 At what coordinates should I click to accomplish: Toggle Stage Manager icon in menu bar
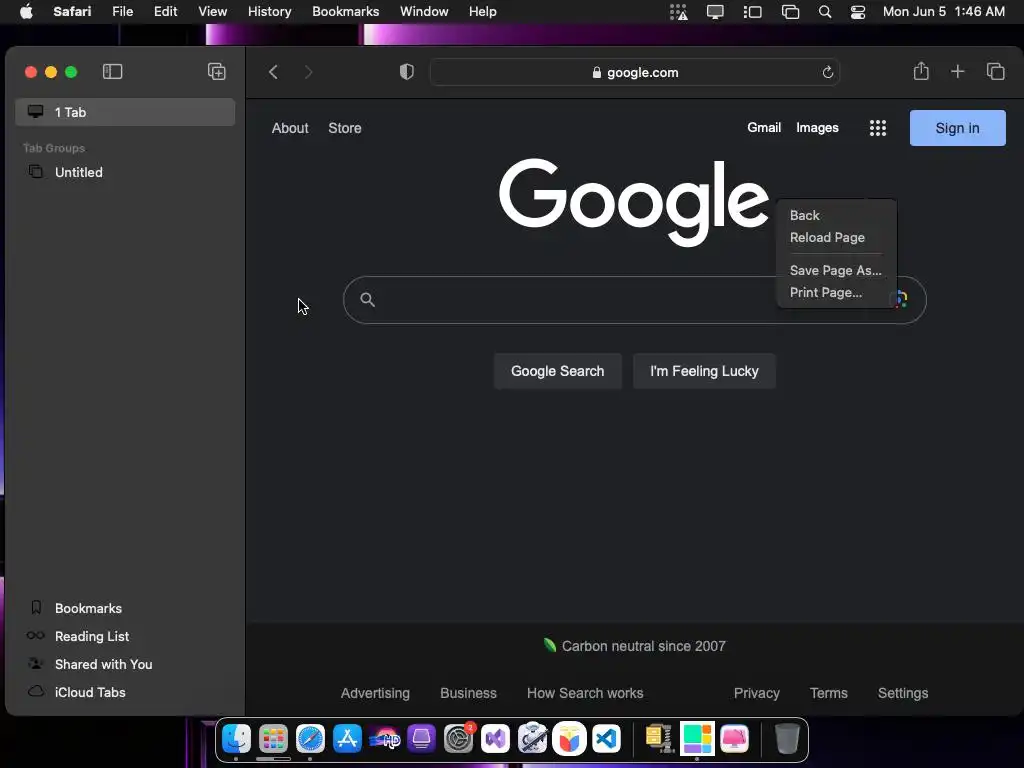pos(752,12)
